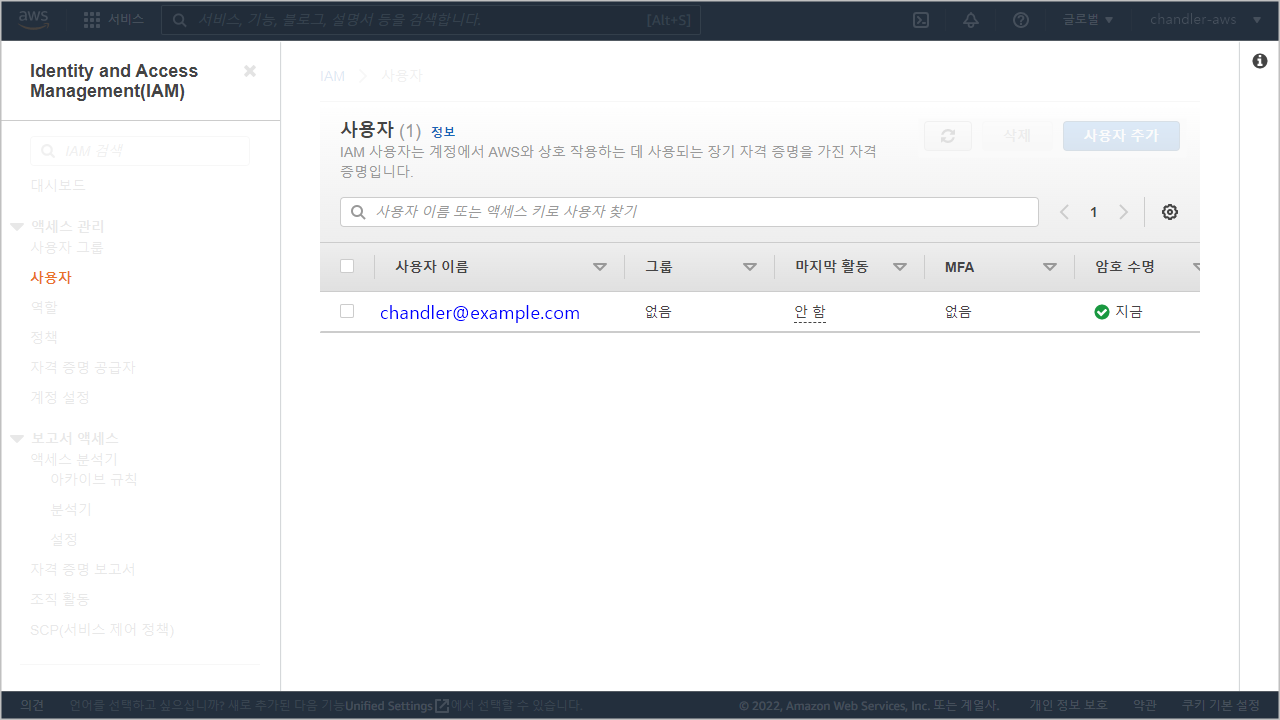
Task: Click the 서비스 menu label
Action: tap(126, 20)
